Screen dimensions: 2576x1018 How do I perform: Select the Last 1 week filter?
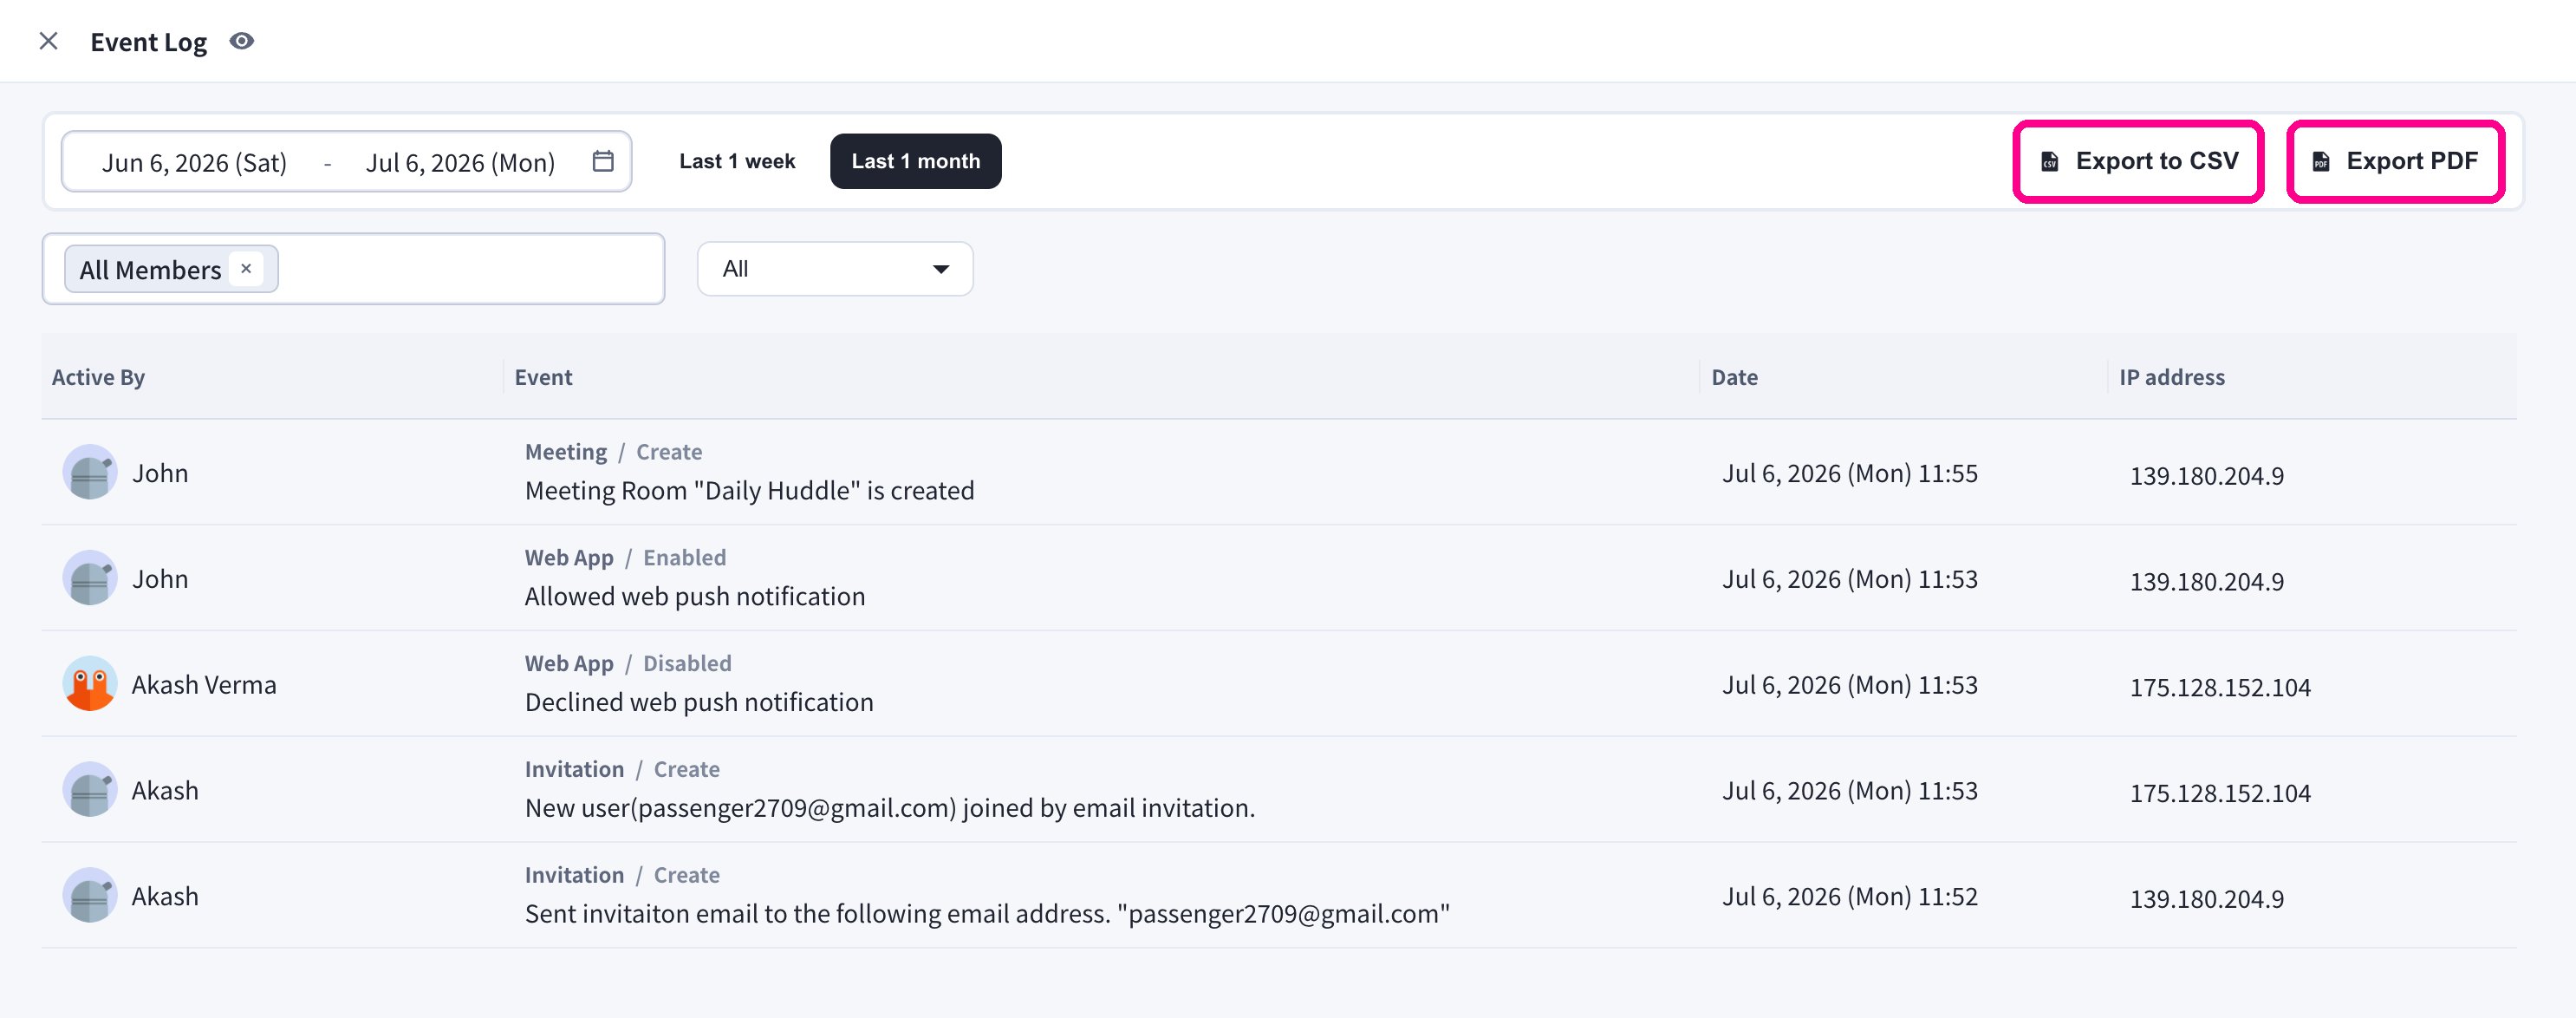point(737,161)
